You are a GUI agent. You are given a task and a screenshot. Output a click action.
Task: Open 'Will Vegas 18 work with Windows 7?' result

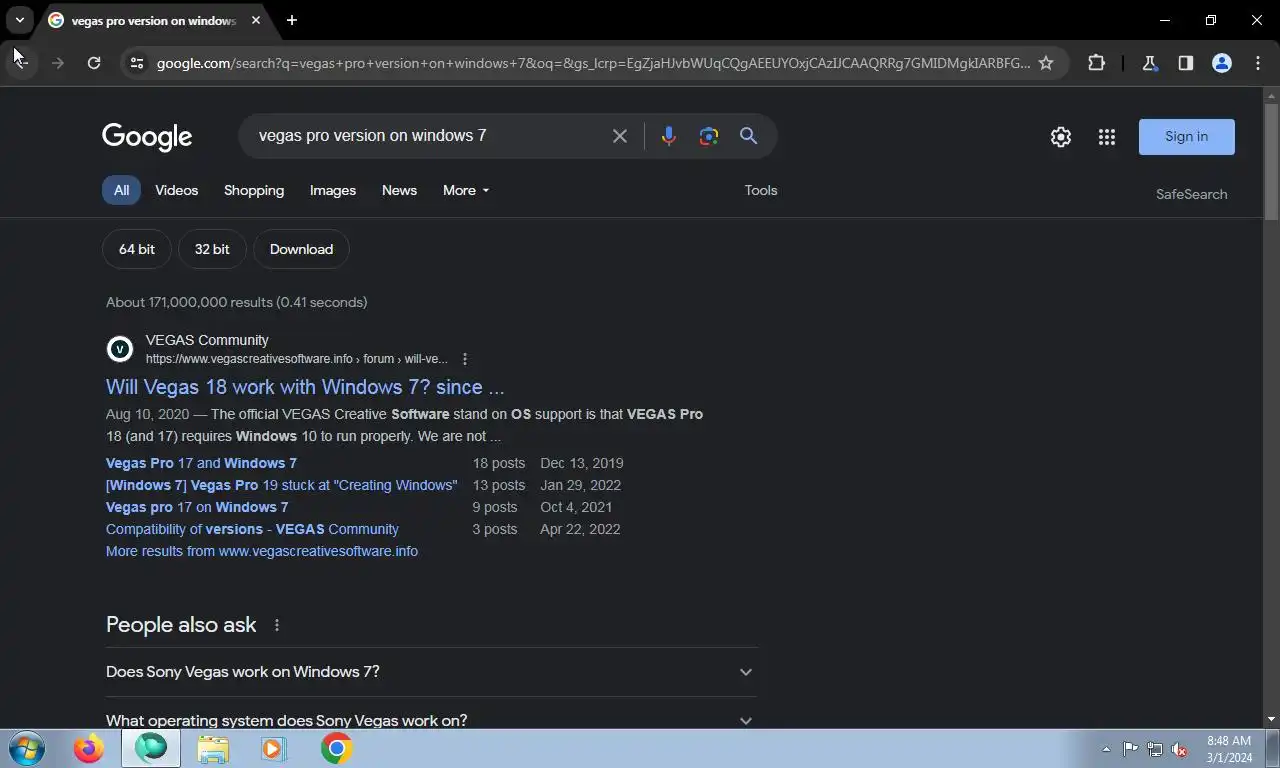[x=305, y=387]
